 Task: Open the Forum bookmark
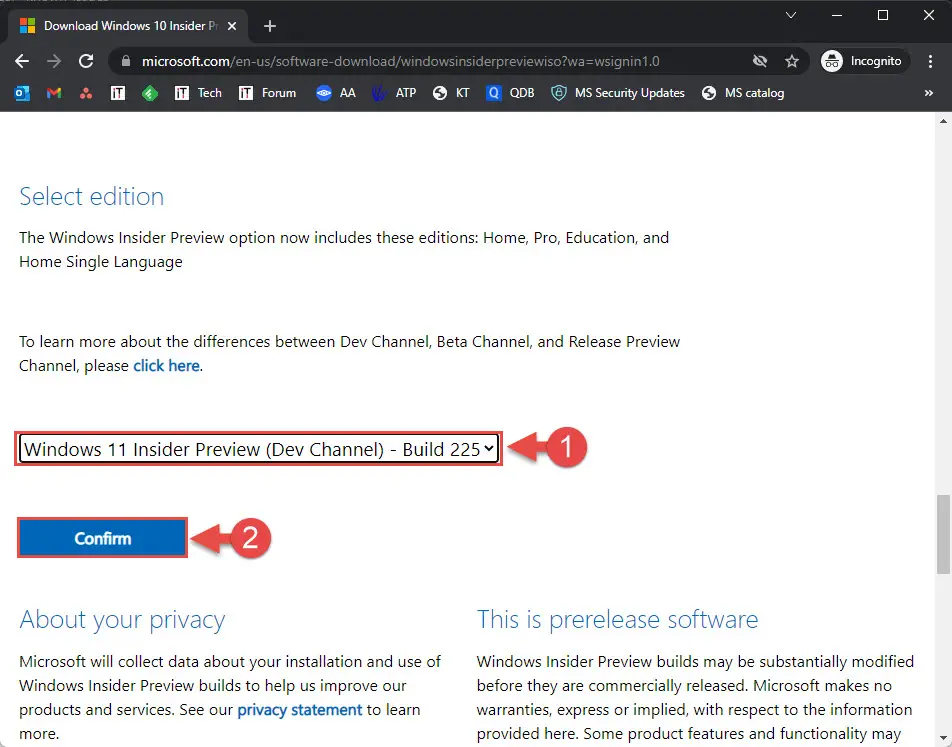coord(267,93)
